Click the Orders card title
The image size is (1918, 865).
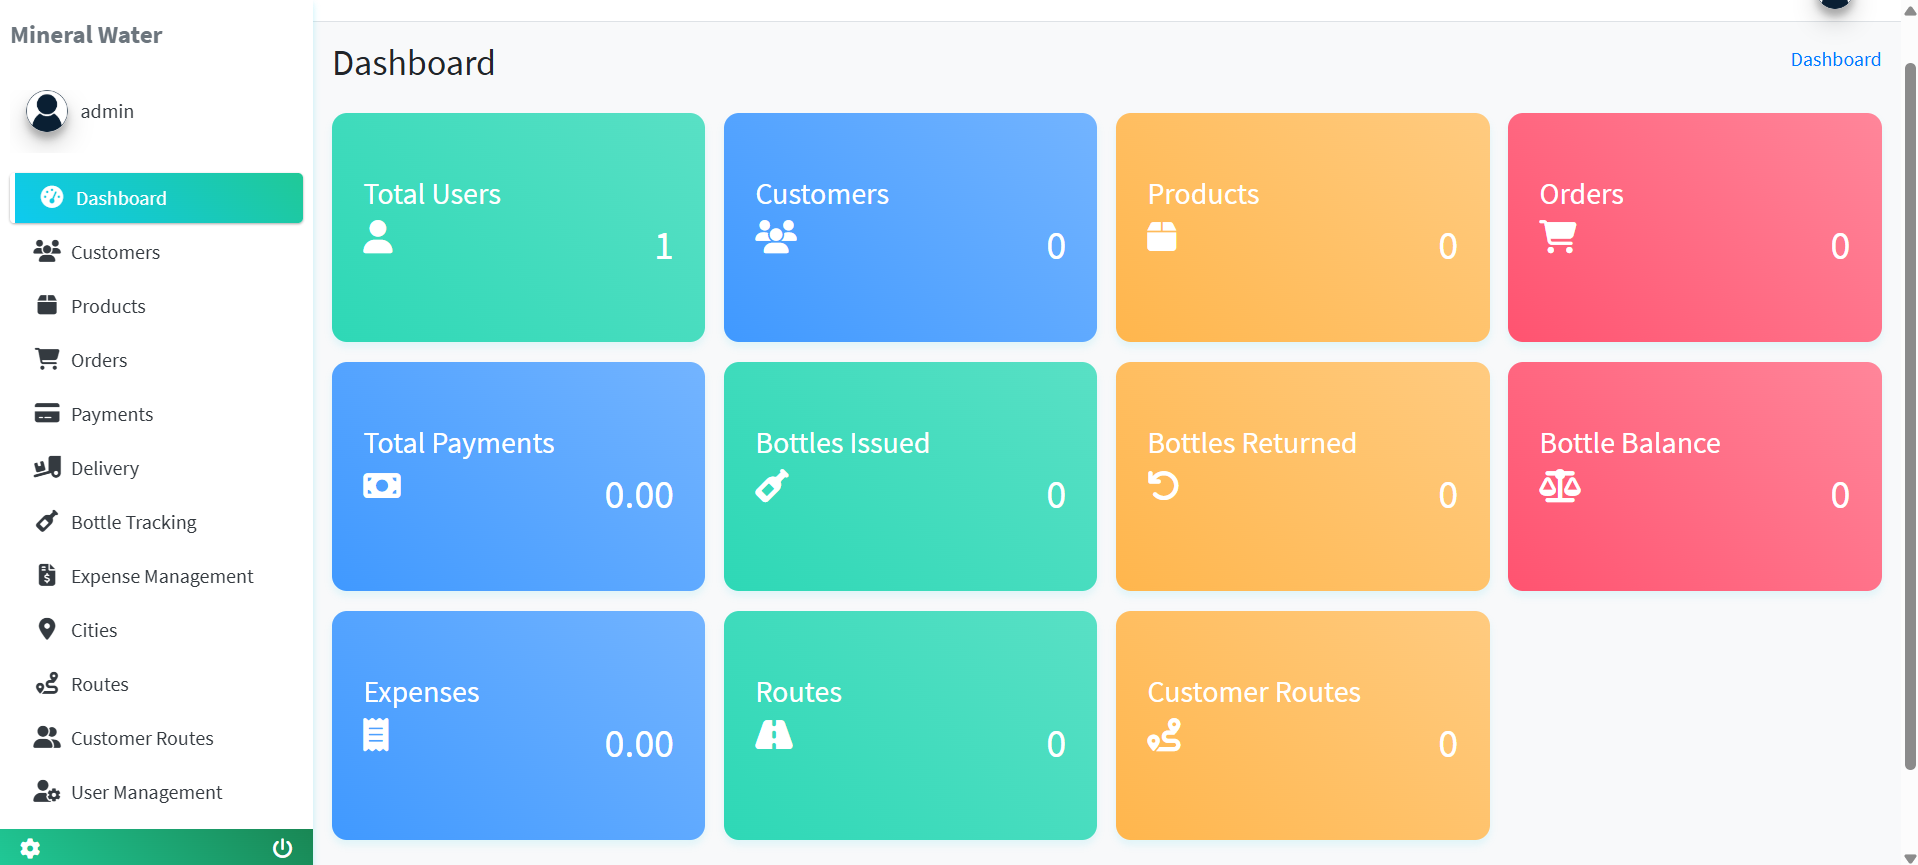(x=1581, y=194)
